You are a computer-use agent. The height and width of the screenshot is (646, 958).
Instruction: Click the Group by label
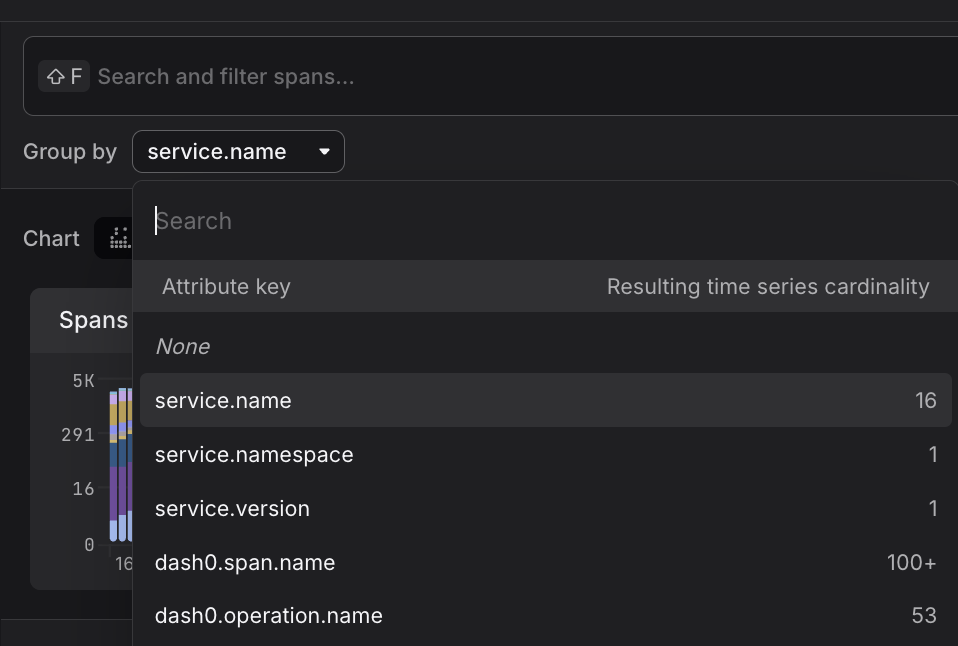pos(70,152)
